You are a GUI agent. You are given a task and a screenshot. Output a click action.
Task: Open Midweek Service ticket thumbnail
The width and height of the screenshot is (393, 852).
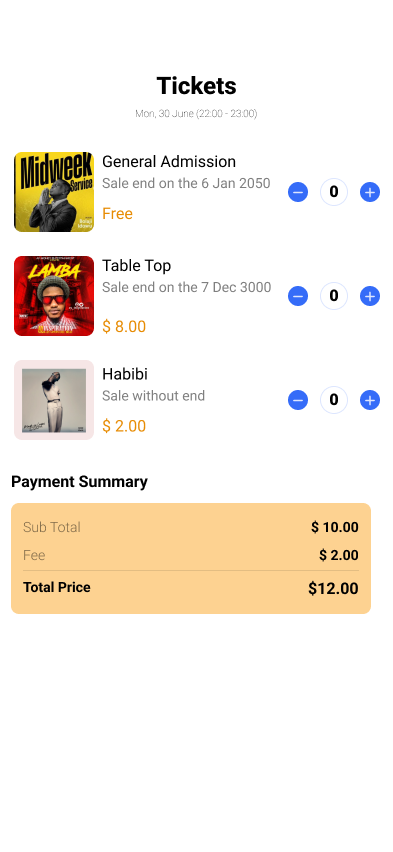(54, 192)
